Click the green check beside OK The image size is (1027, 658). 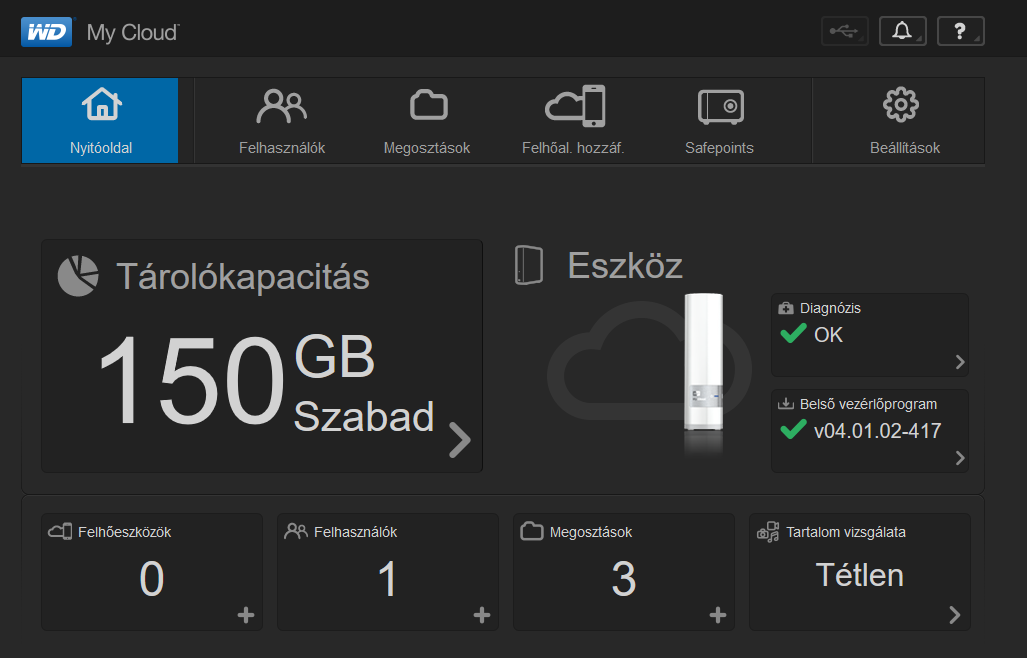click(x=793, y=334)
